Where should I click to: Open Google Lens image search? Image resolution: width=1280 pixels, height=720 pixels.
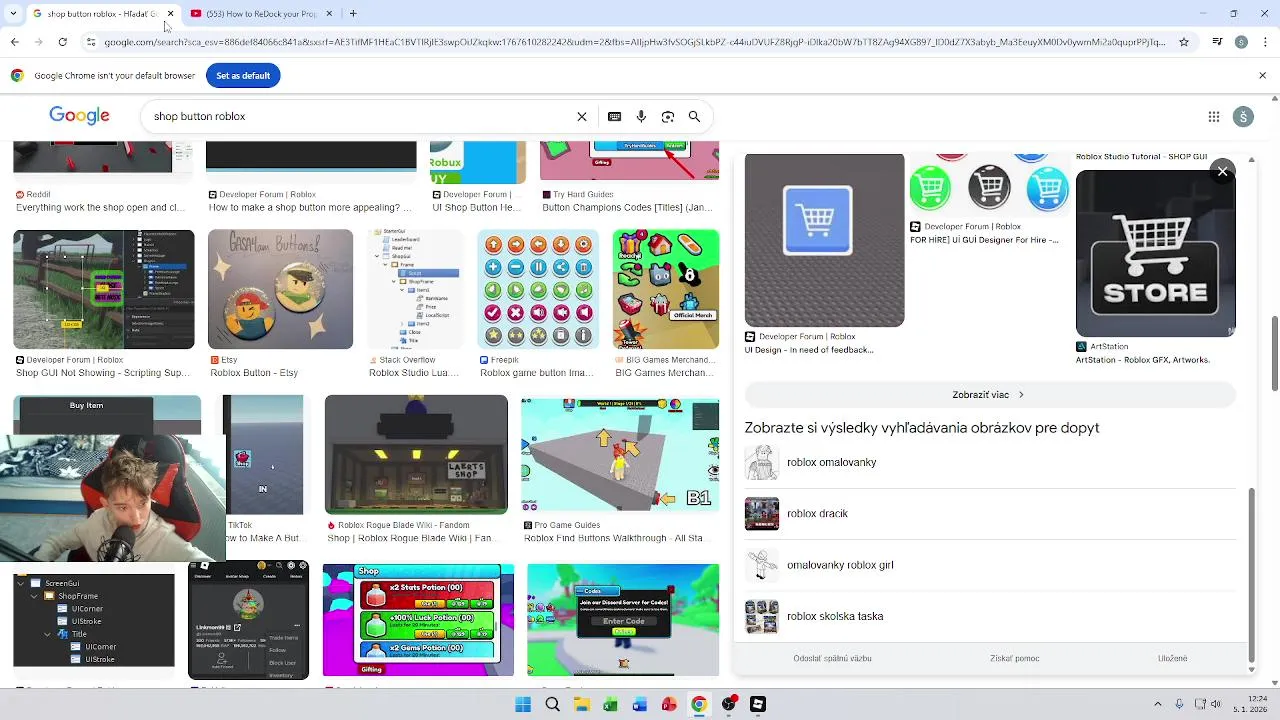(668, 116)
